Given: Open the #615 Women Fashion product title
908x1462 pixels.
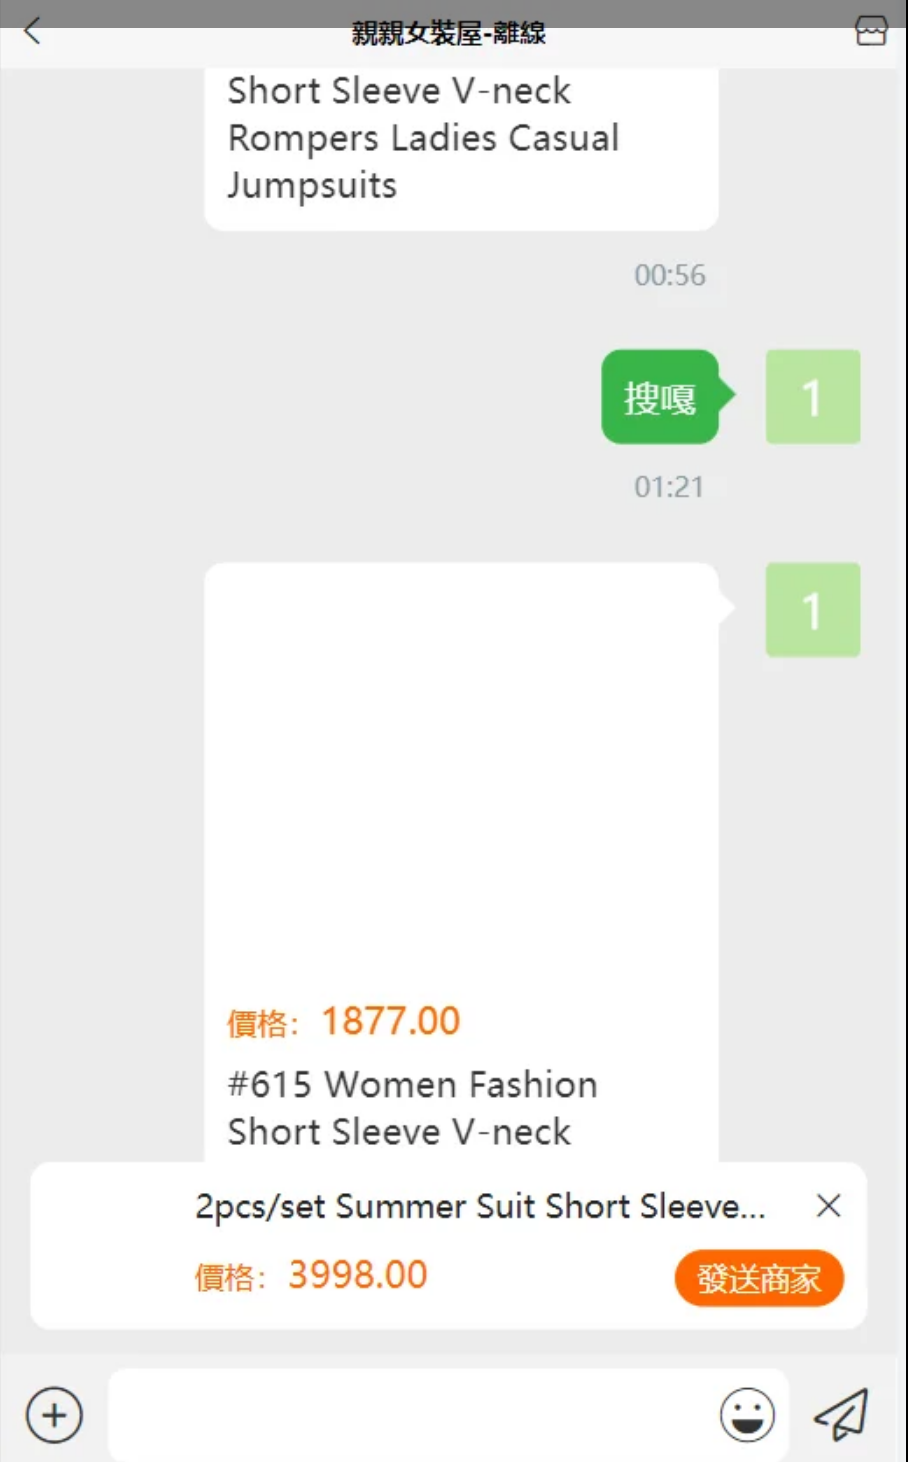Looking at the screenshot, I should click(x=412, y=1108).
